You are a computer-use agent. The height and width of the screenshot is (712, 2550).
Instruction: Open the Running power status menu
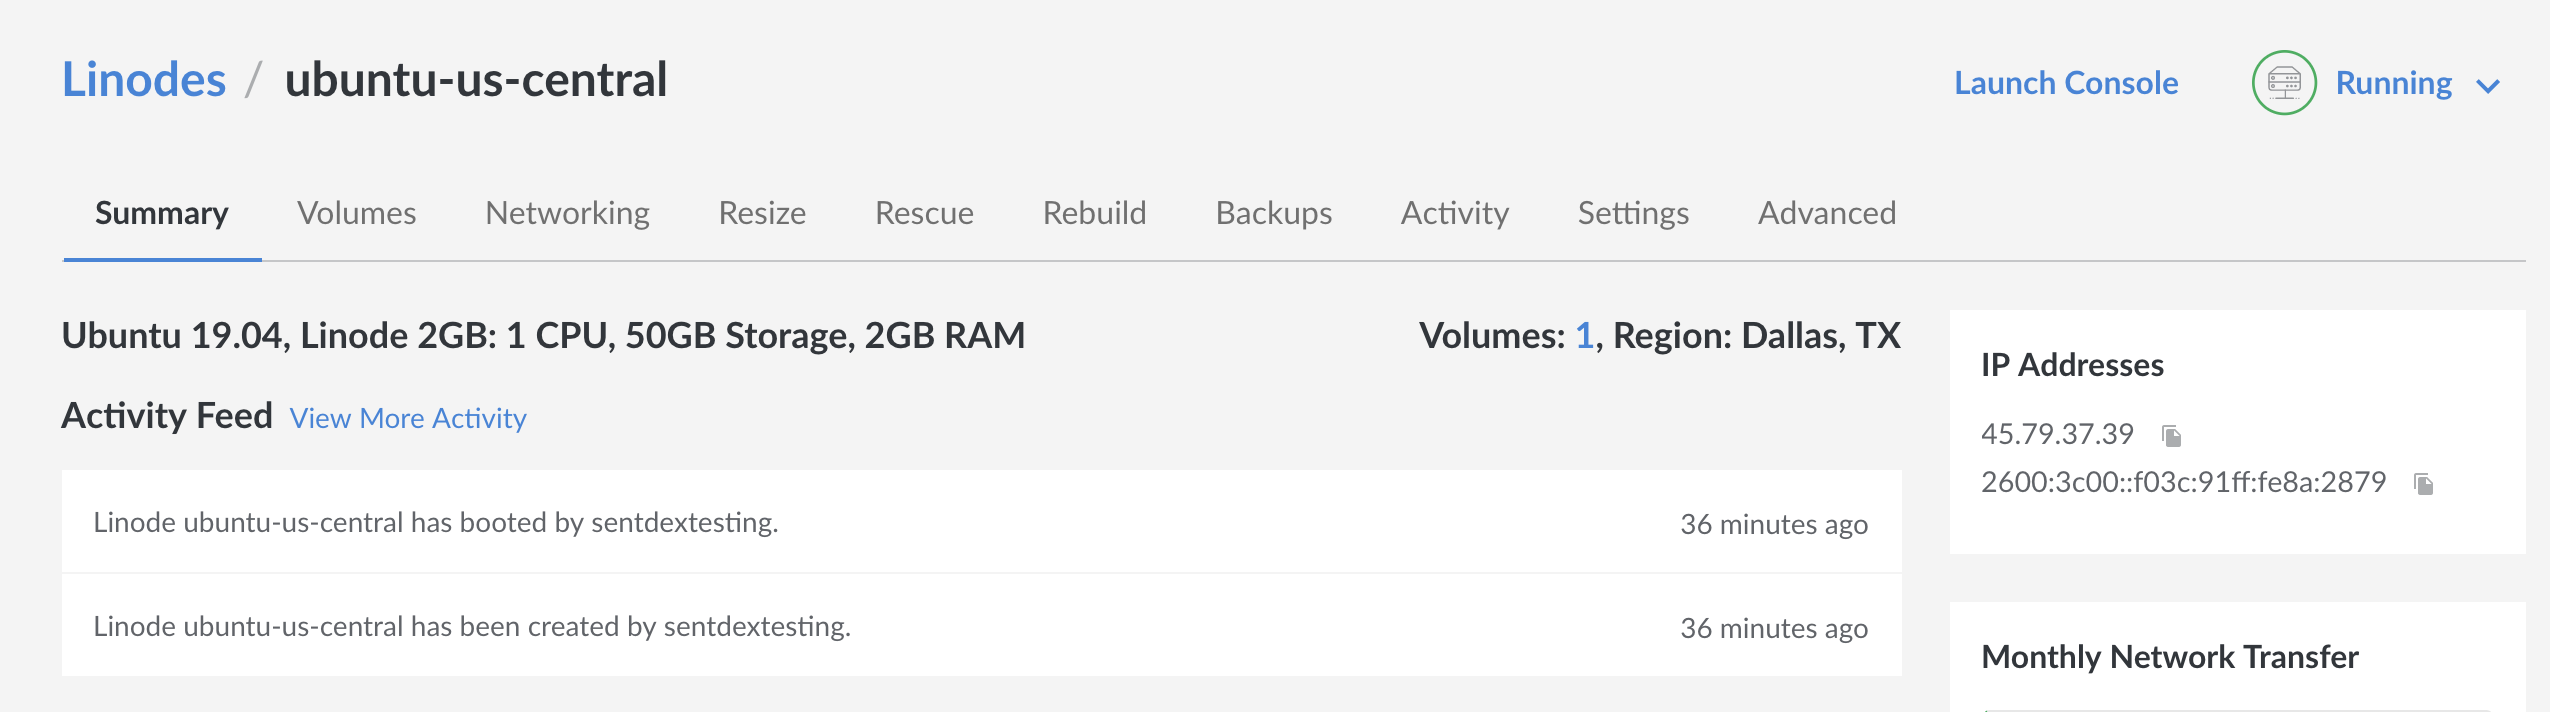click(2393, 83)
